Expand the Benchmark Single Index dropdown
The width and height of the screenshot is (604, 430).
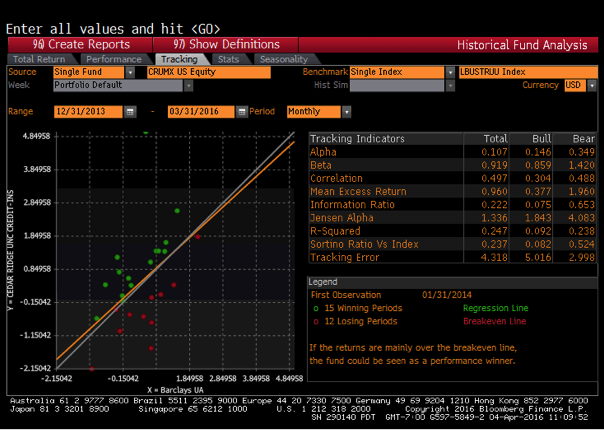click(x=447, y=73)
